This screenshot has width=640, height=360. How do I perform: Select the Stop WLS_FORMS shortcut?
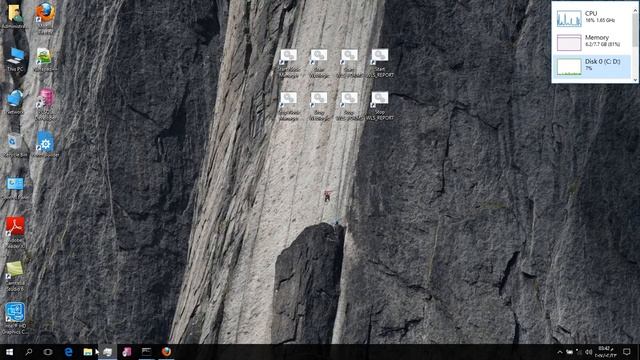(x=349, y=106)
